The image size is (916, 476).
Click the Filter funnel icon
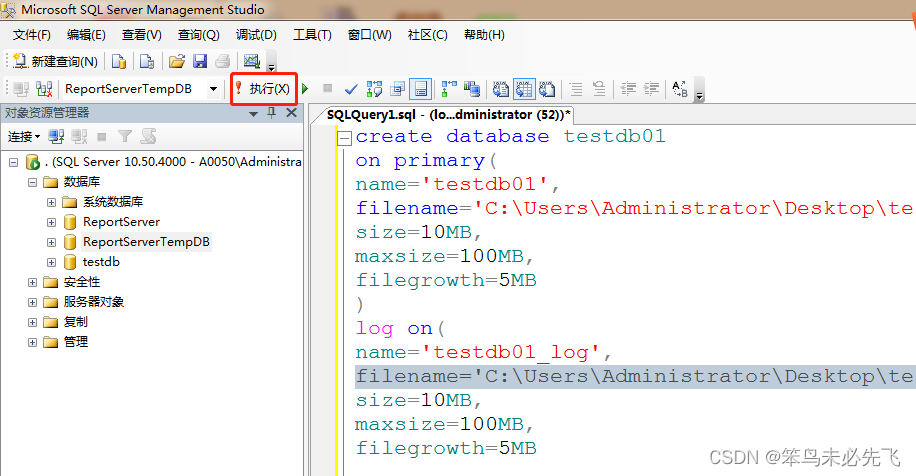(x=124, y=137)
